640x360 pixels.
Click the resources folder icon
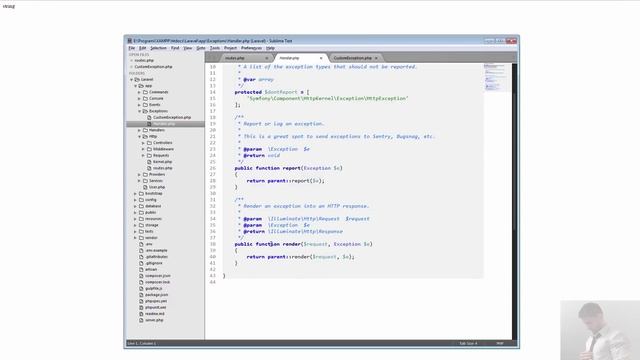point(141,219)
